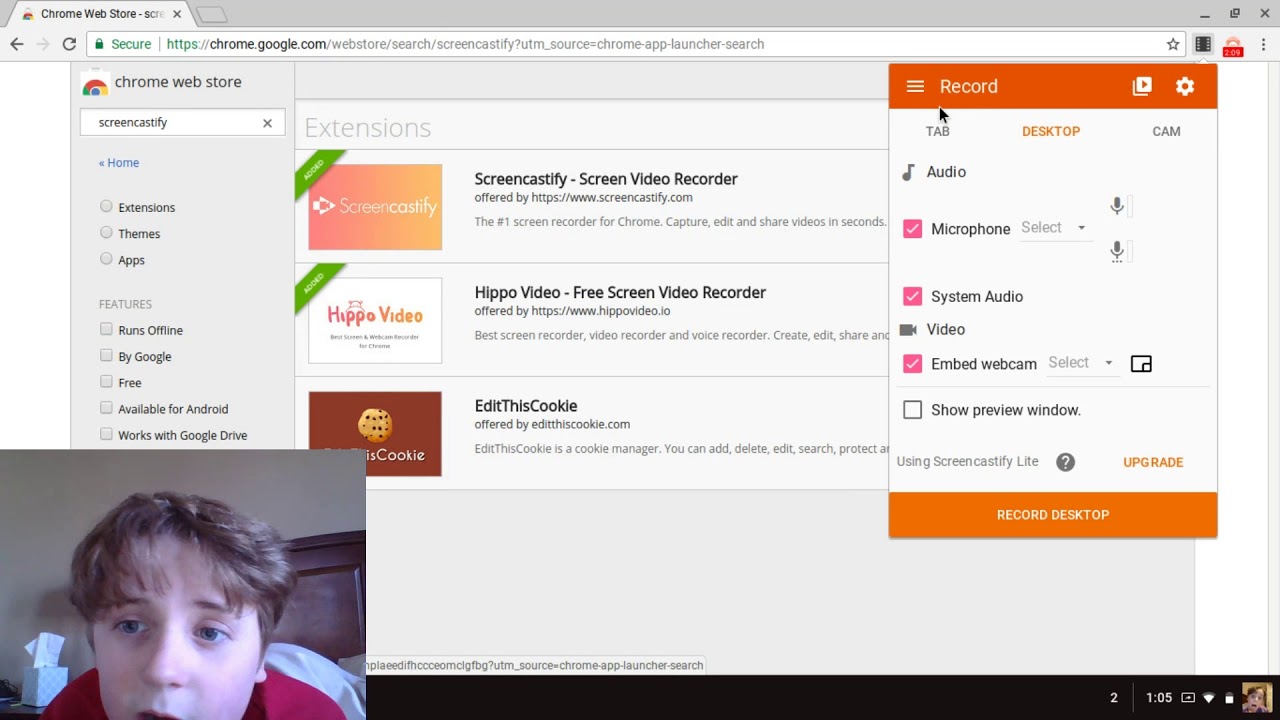Open Screencastify - Screen Video Recorder title
1280x720 pixels.
pyautogui.click(x=606, y=179)
